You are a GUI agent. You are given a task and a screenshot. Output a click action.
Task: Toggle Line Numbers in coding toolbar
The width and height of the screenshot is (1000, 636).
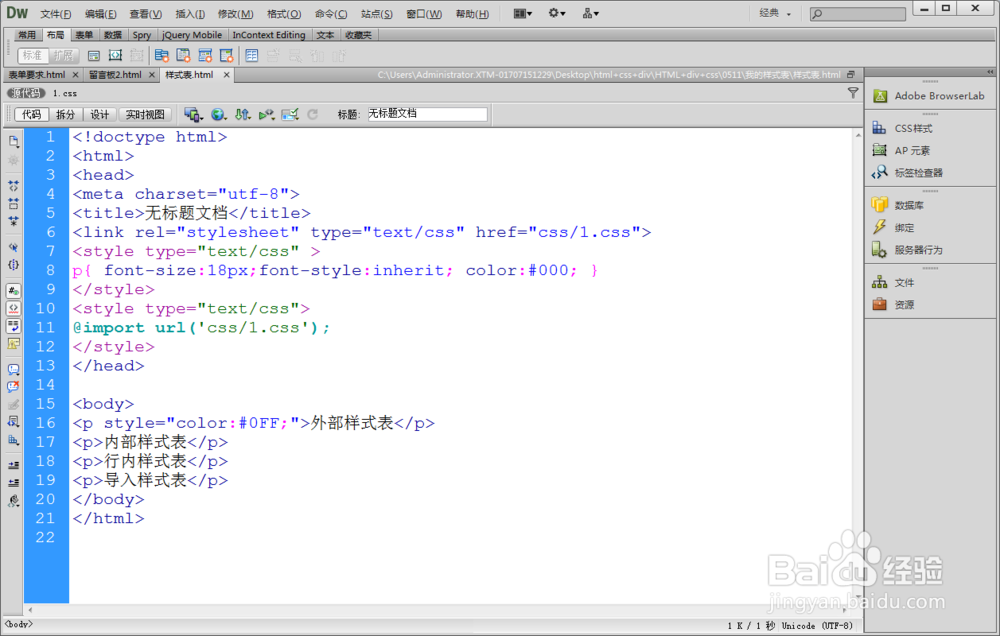[x=13, y=291]
